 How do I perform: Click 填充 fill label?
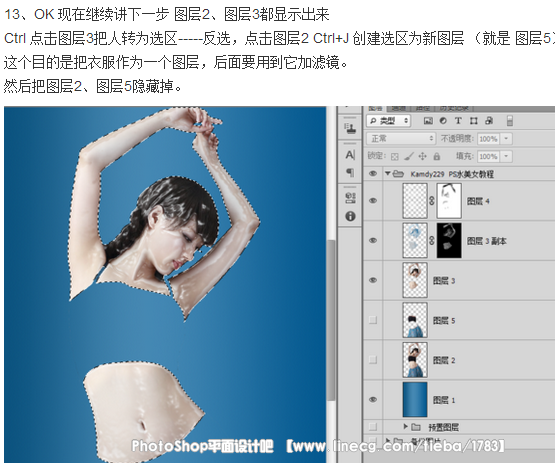click(x=465, y=156)
